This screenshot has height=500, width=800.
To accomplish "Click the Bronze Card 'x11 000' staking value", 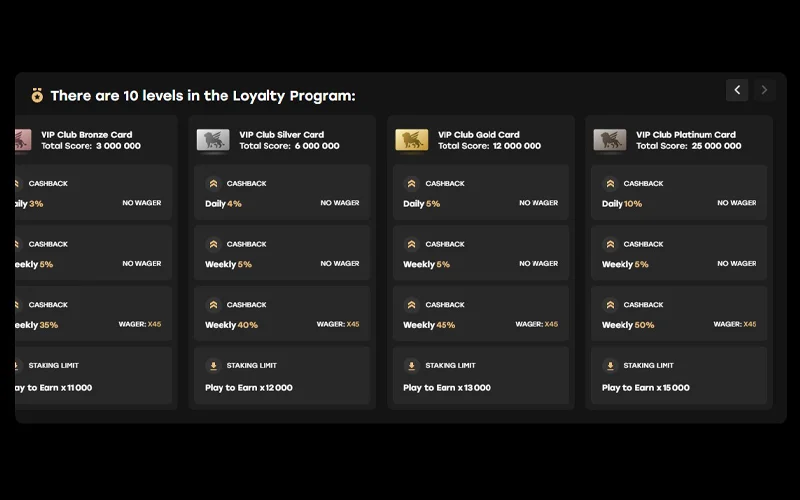I will pyautogui.click(x=77, y=388).
